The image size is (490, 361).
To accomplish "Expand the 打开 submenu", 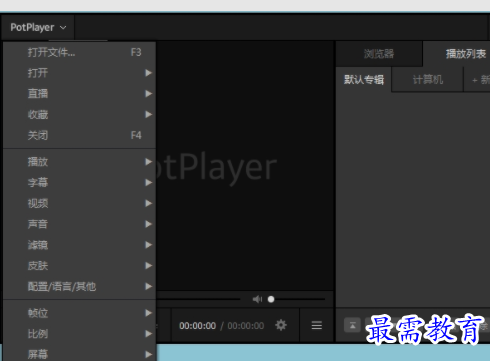I will tap(79, 73).
